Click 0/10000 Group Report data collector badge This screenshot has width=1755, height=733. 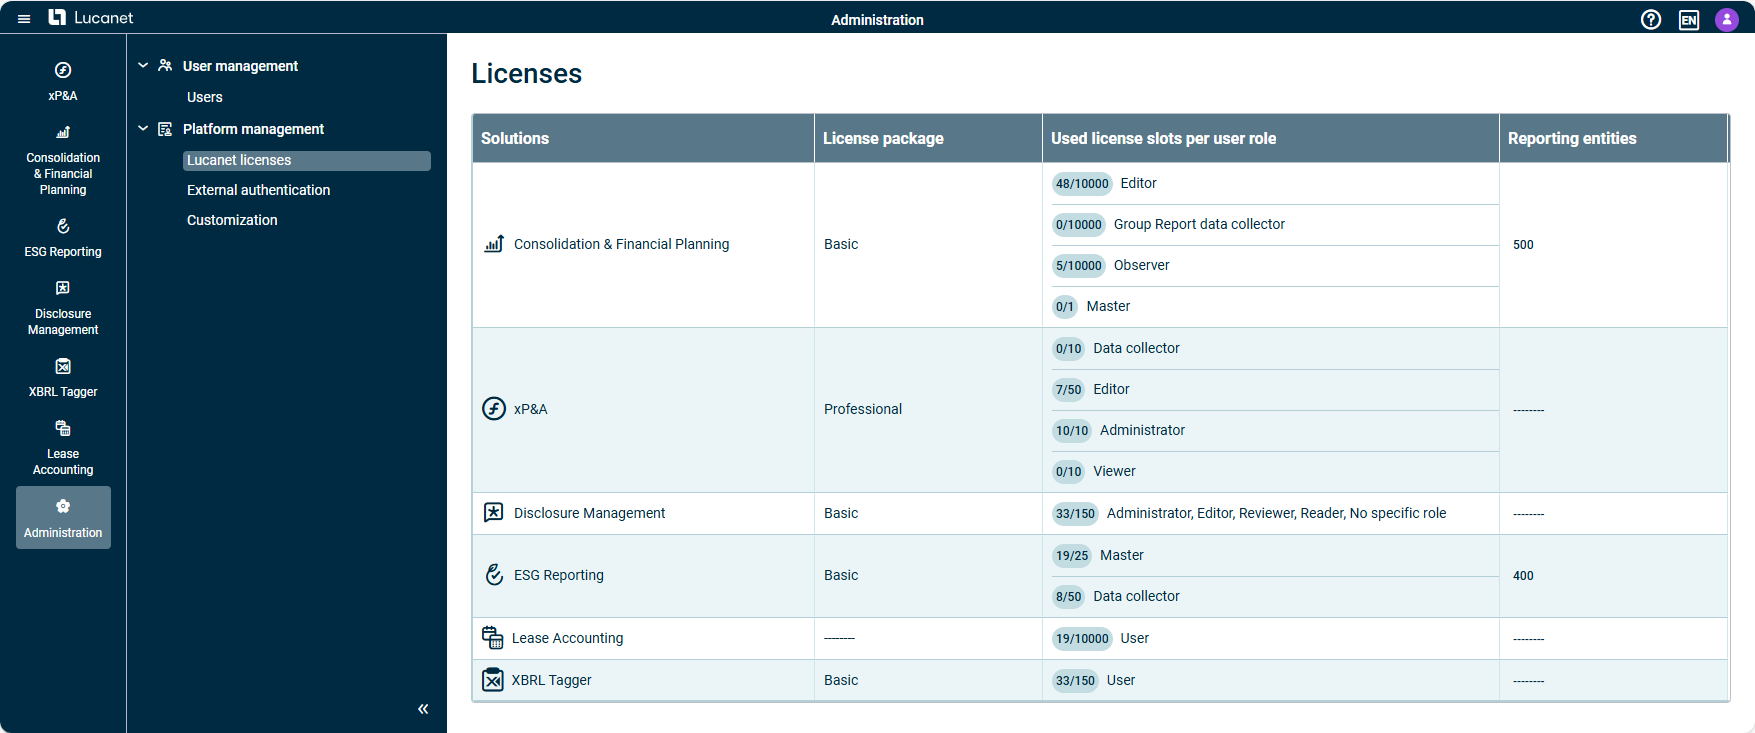pos(1079,224)
